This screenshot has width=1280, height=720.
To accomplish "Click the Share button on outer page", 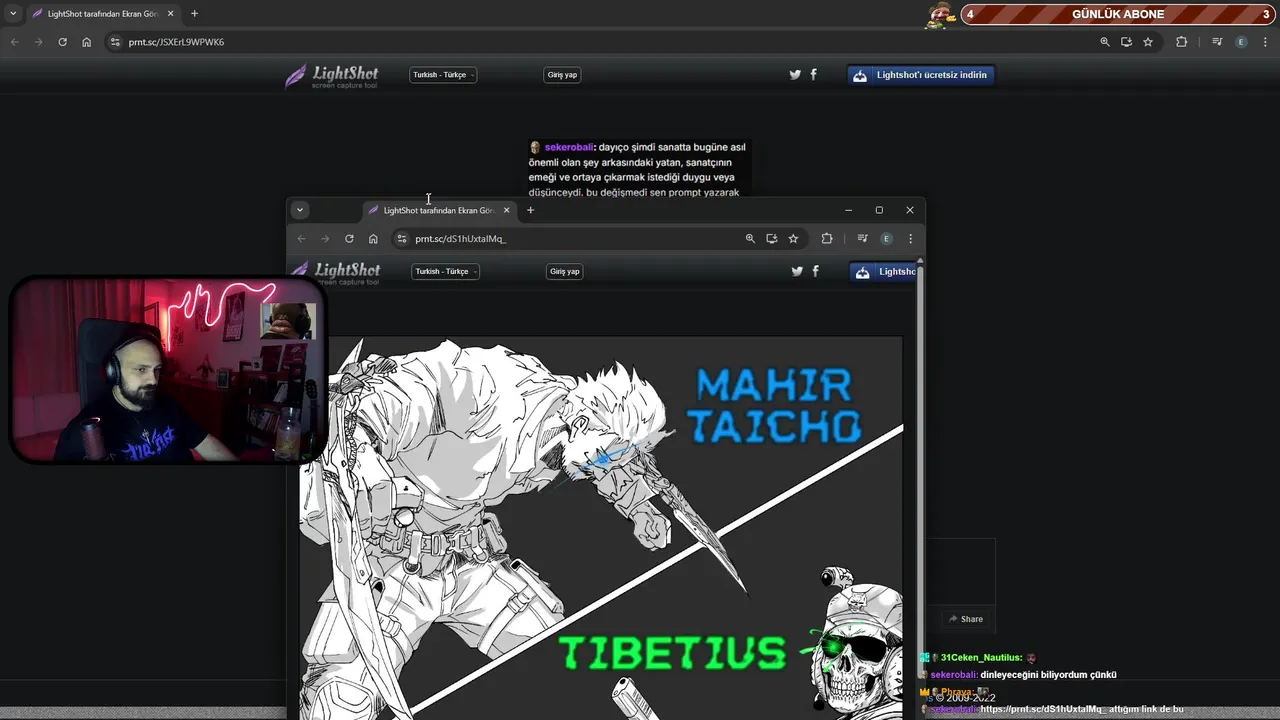I will pyautogui.click(x=966, y=619).
